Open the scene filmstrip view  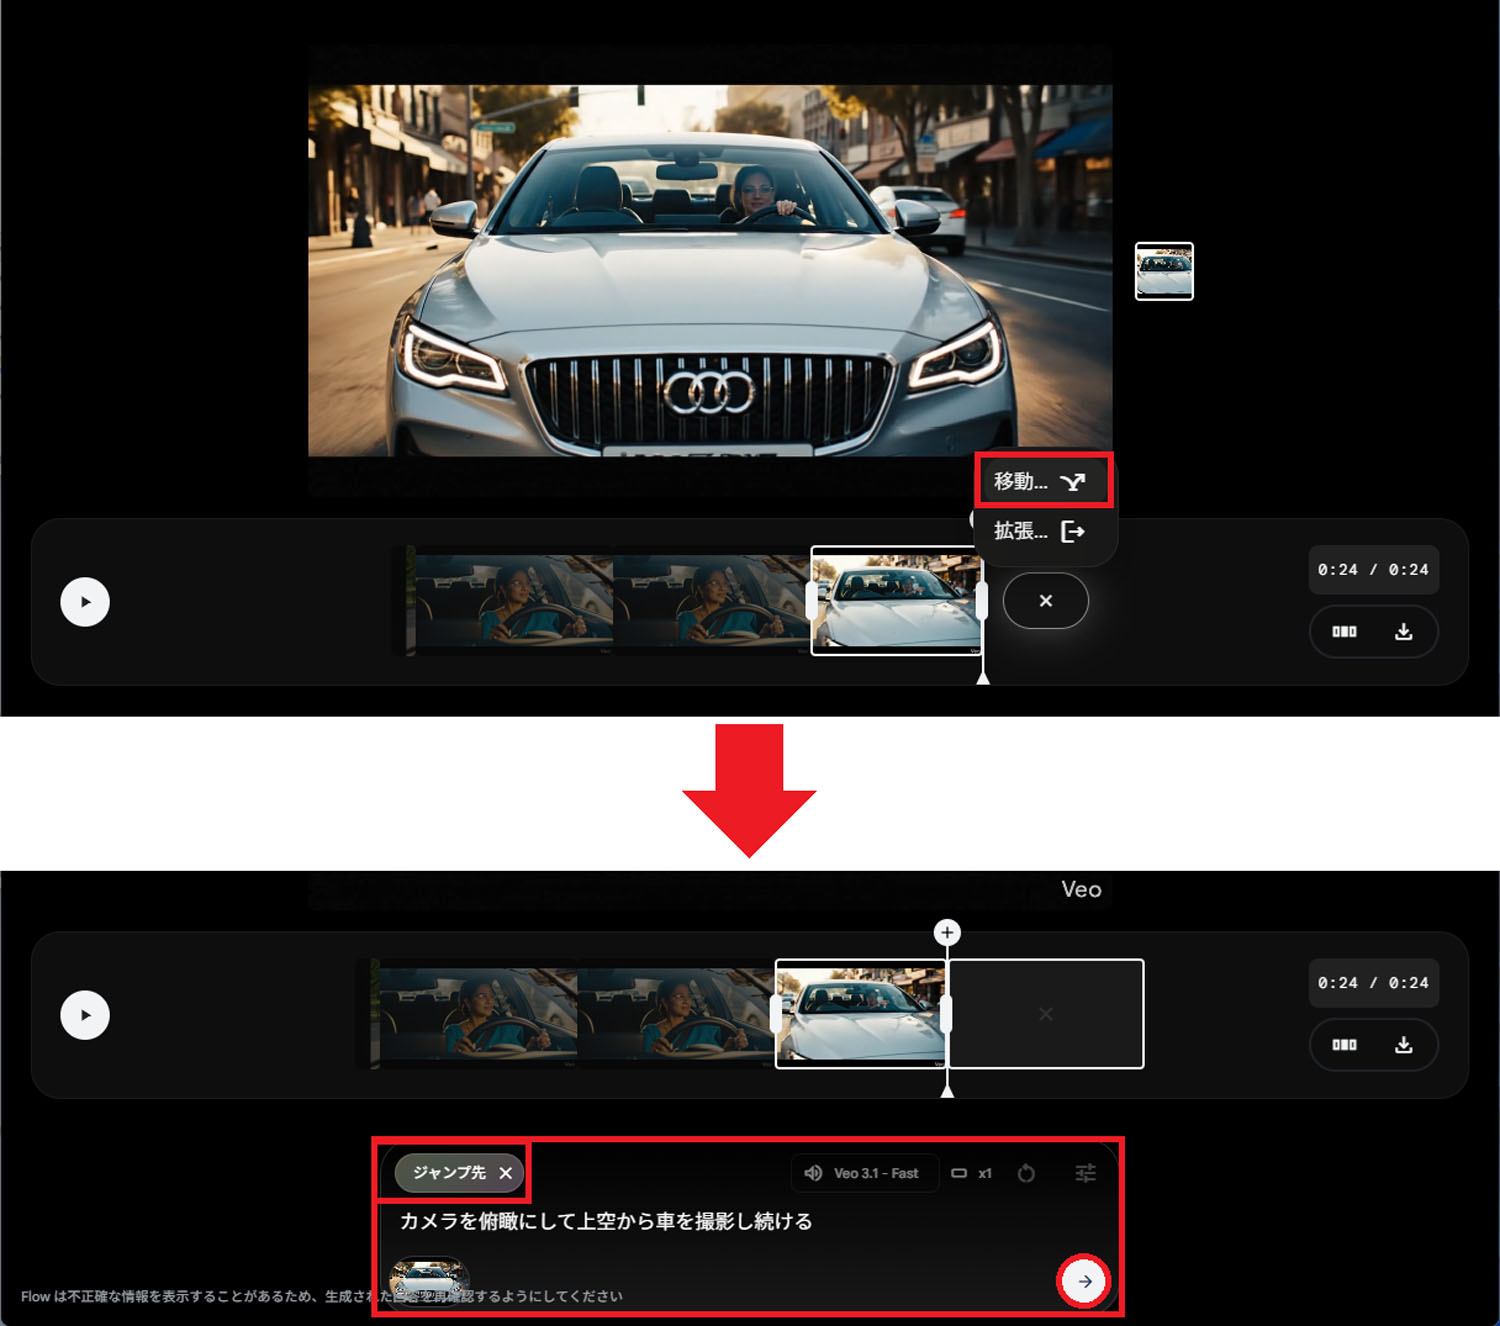pyautogui.click(x=1345, y=632)
